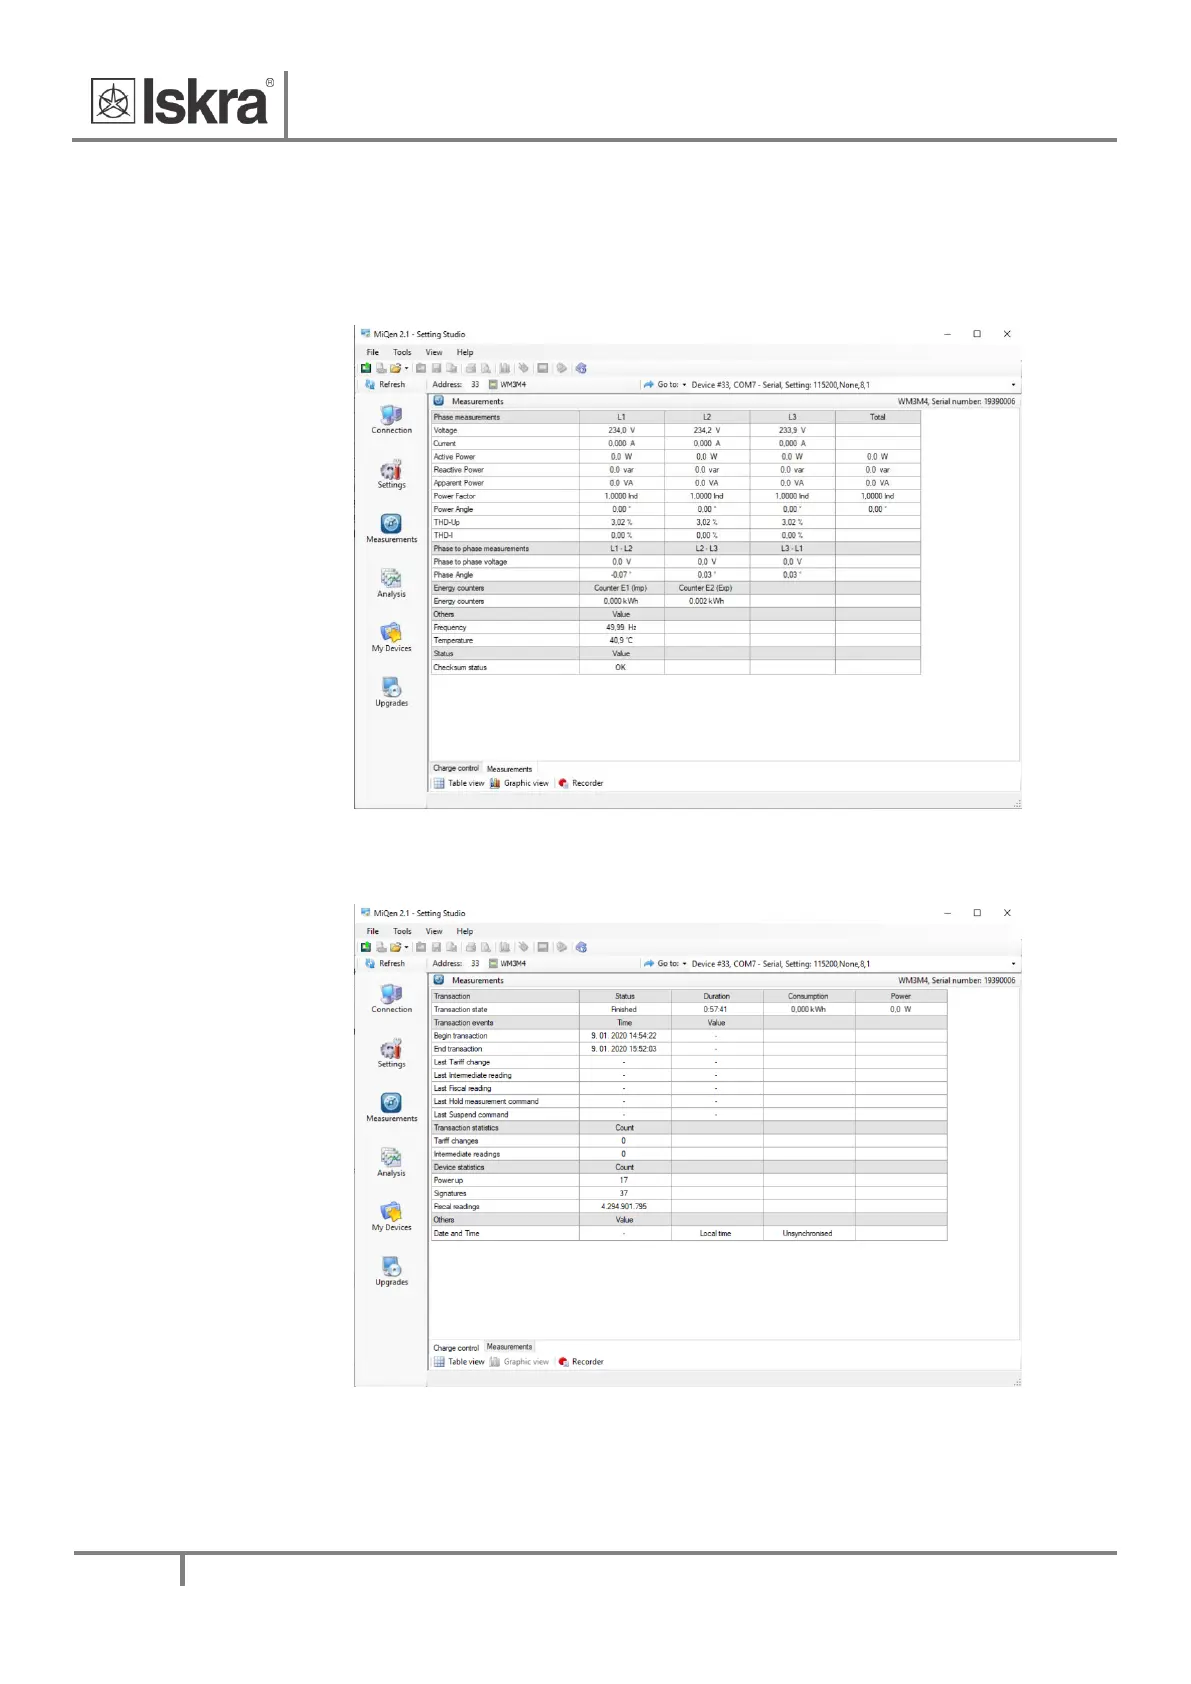This screenshot has height=1684, width=1191.
Task: Click the open-folder toolbar icon, lower window
Action: tap(395, 947)
